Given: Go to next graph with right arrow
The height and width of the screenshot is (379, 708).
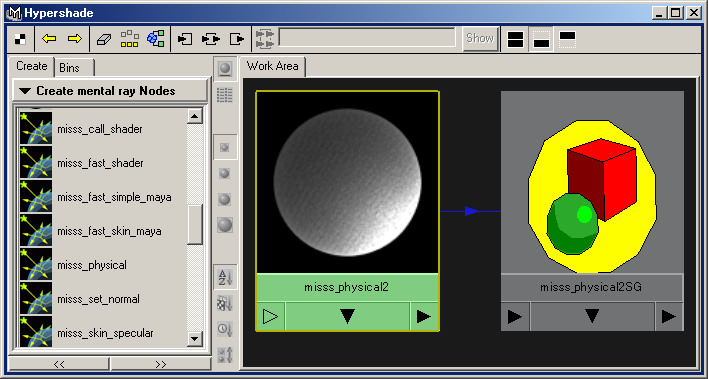Looking at the screenshot, I should pos(75,39).
